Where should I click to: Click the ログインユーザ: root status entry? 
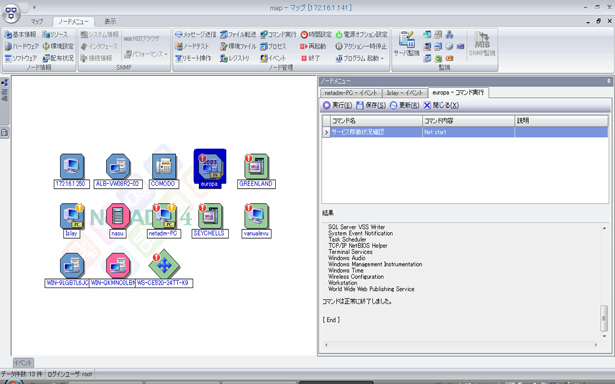[x=70, y=374]
